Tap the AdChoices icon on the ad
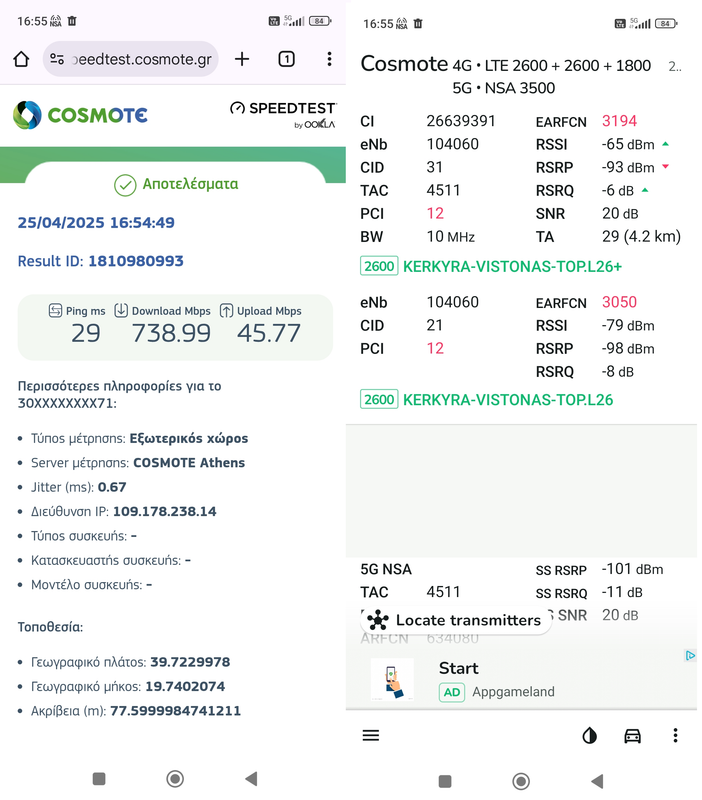This screenshot has width=702, height=800. coord(690,656)
